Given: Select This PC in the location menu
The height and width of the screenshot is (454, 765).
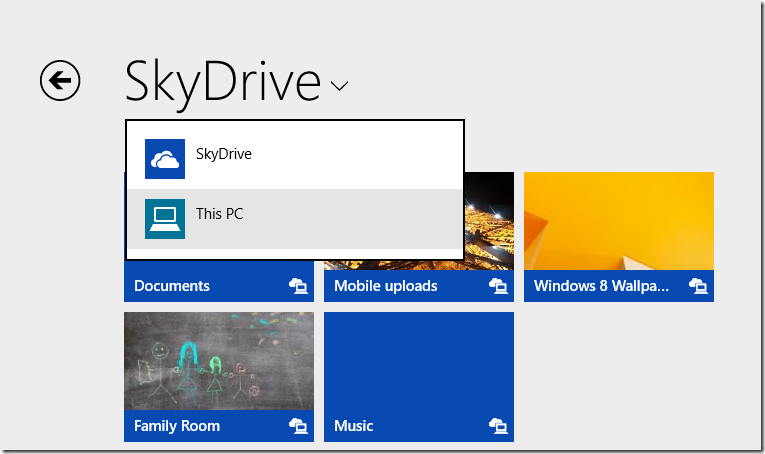Looking at the screenshot, I should click(295, 219).
